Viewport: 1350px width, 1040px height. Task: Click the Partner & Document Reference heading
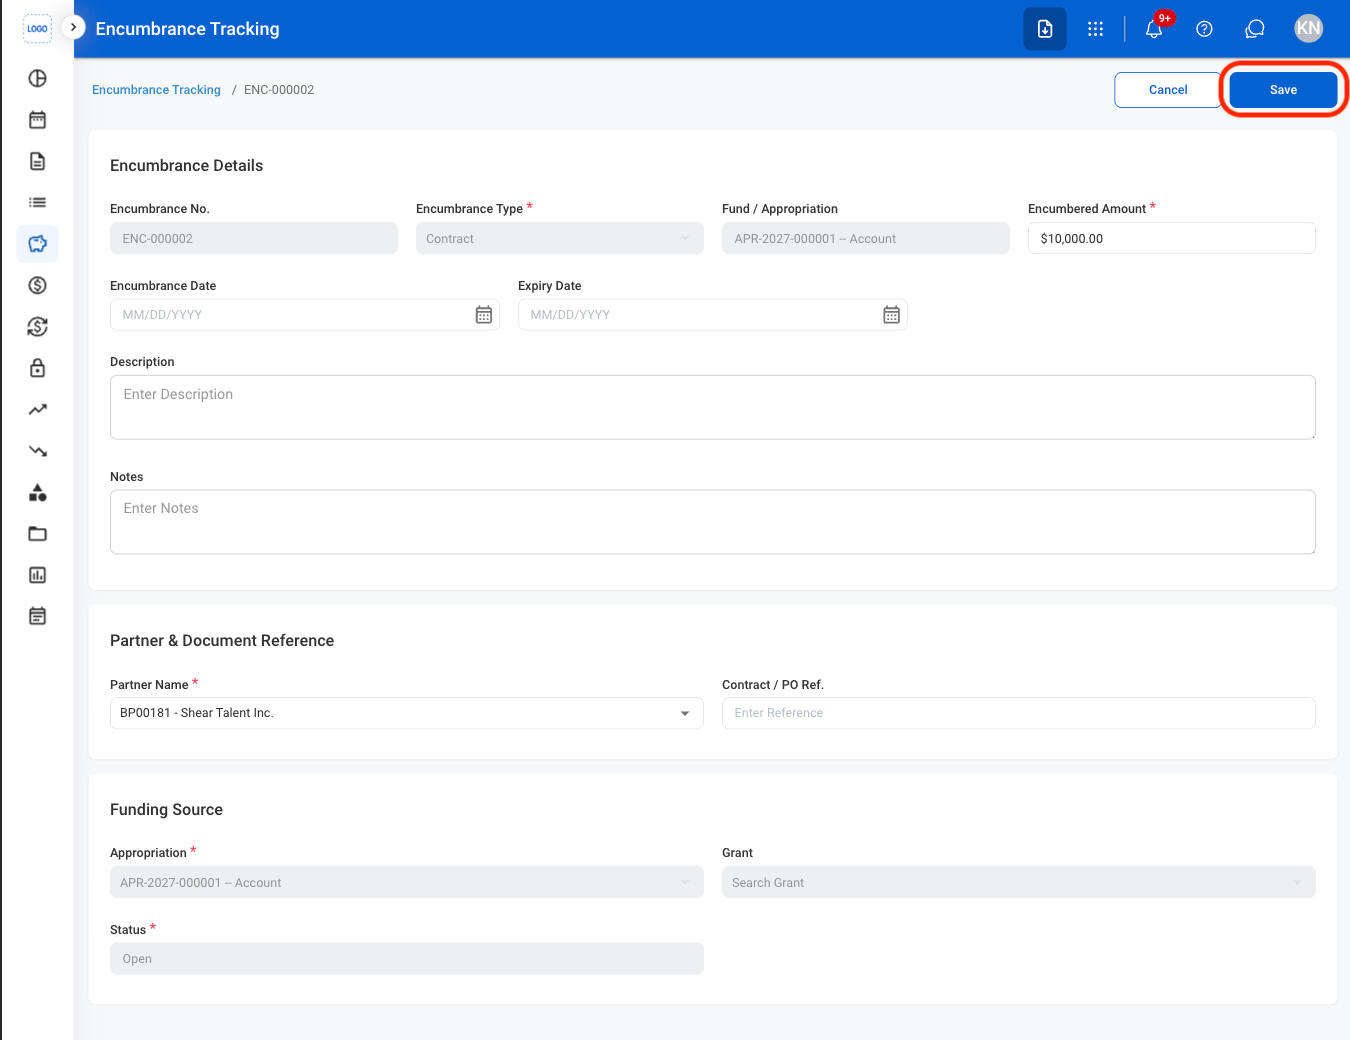222,641
